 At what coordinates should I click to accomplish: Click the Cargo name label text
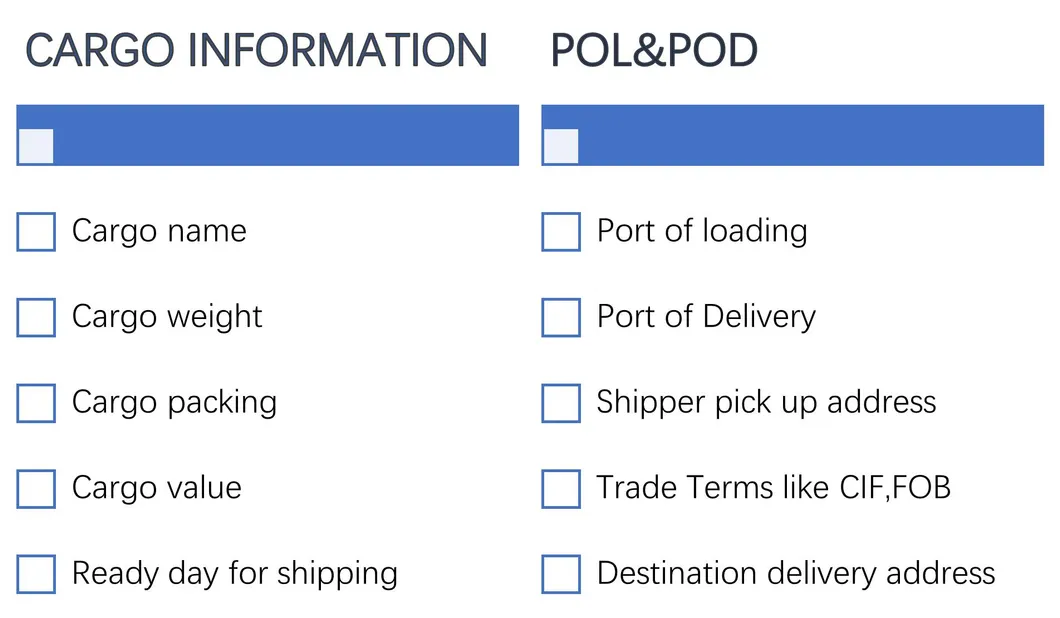pos(159,232)
